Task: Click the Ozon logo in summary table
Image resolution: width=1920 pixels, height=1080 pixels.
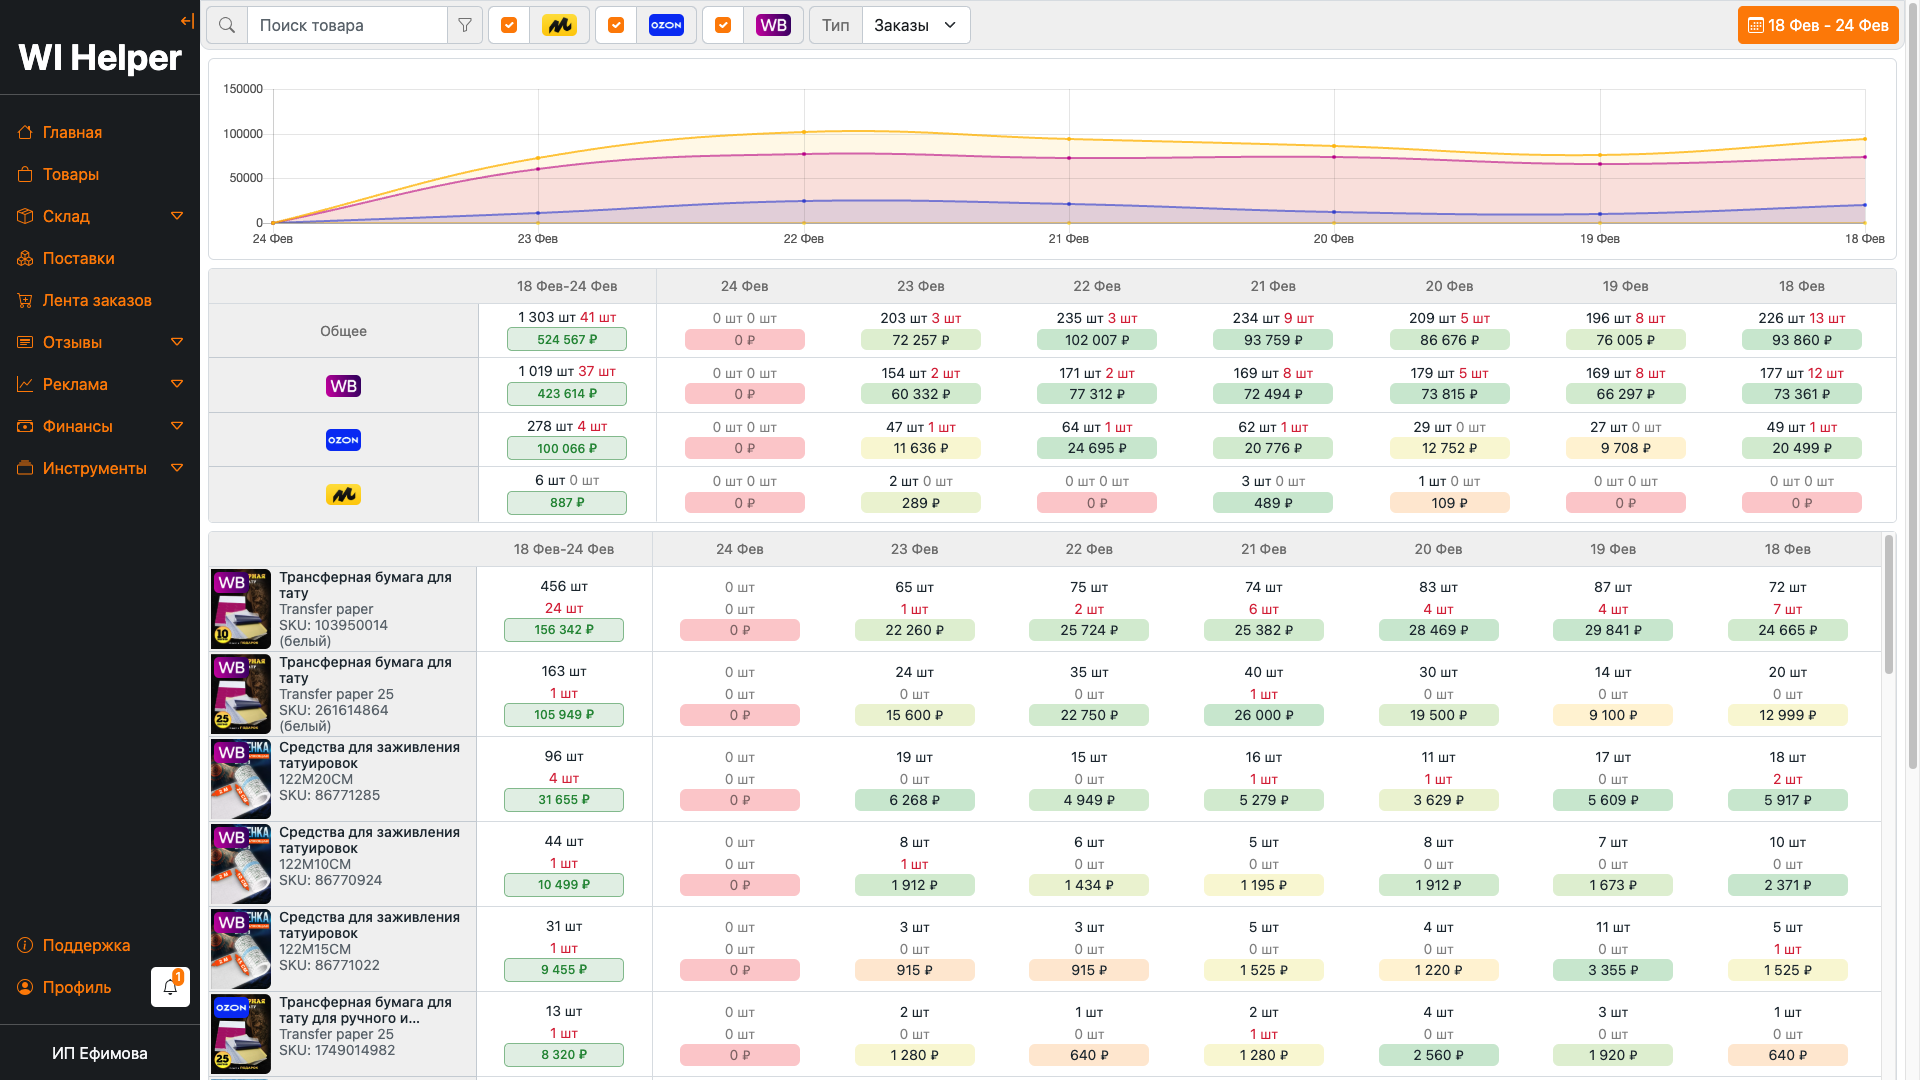Action: pos(343,440)
